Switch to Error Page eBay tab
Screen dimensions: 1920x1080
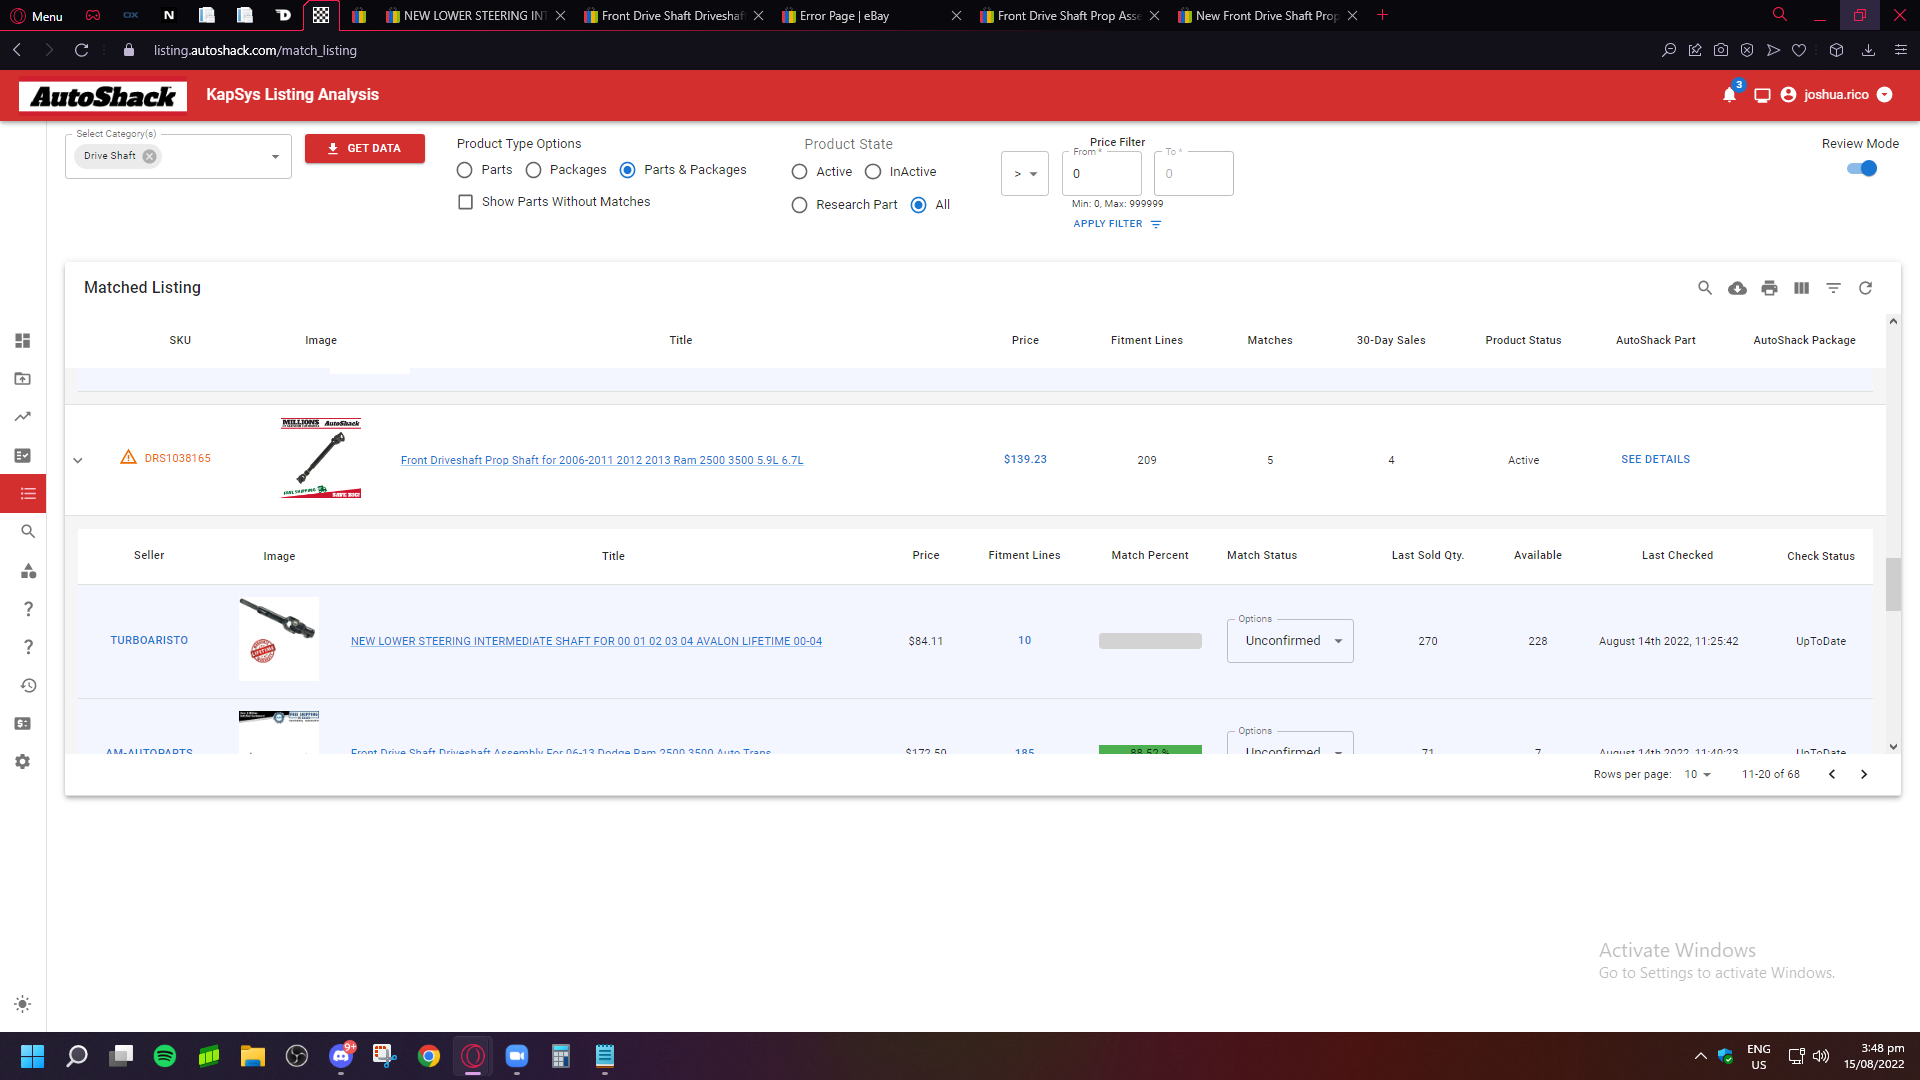[x=845, y=16]
